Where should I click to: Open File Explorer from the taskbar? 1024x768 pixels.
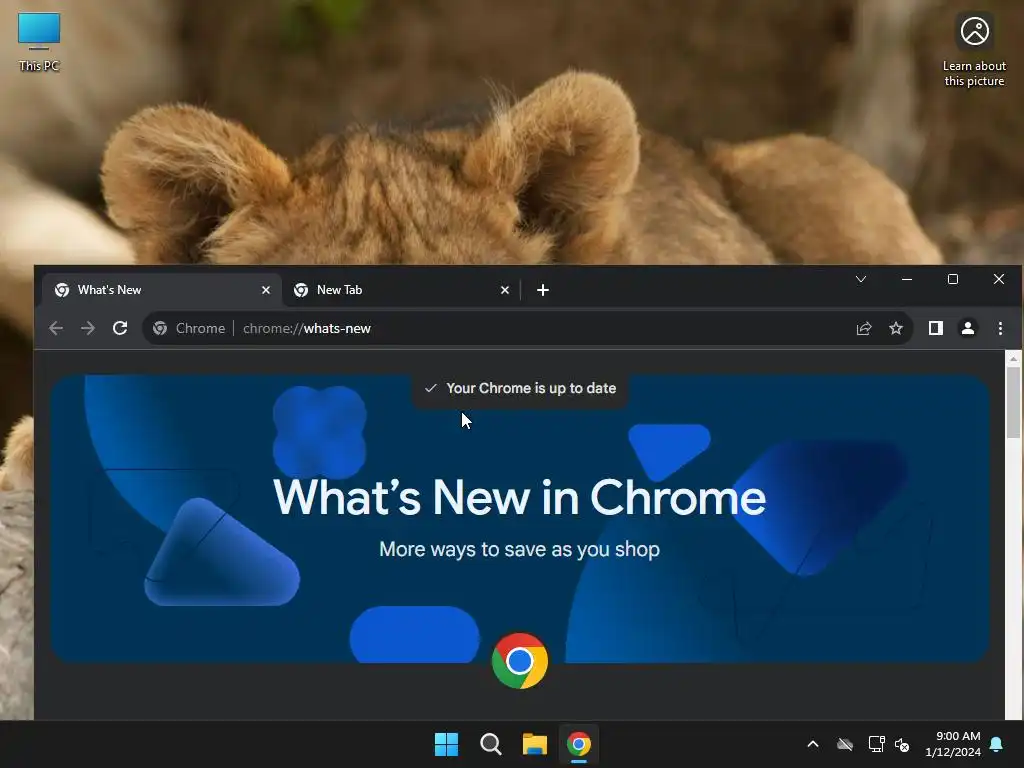[x=535, y=744]
